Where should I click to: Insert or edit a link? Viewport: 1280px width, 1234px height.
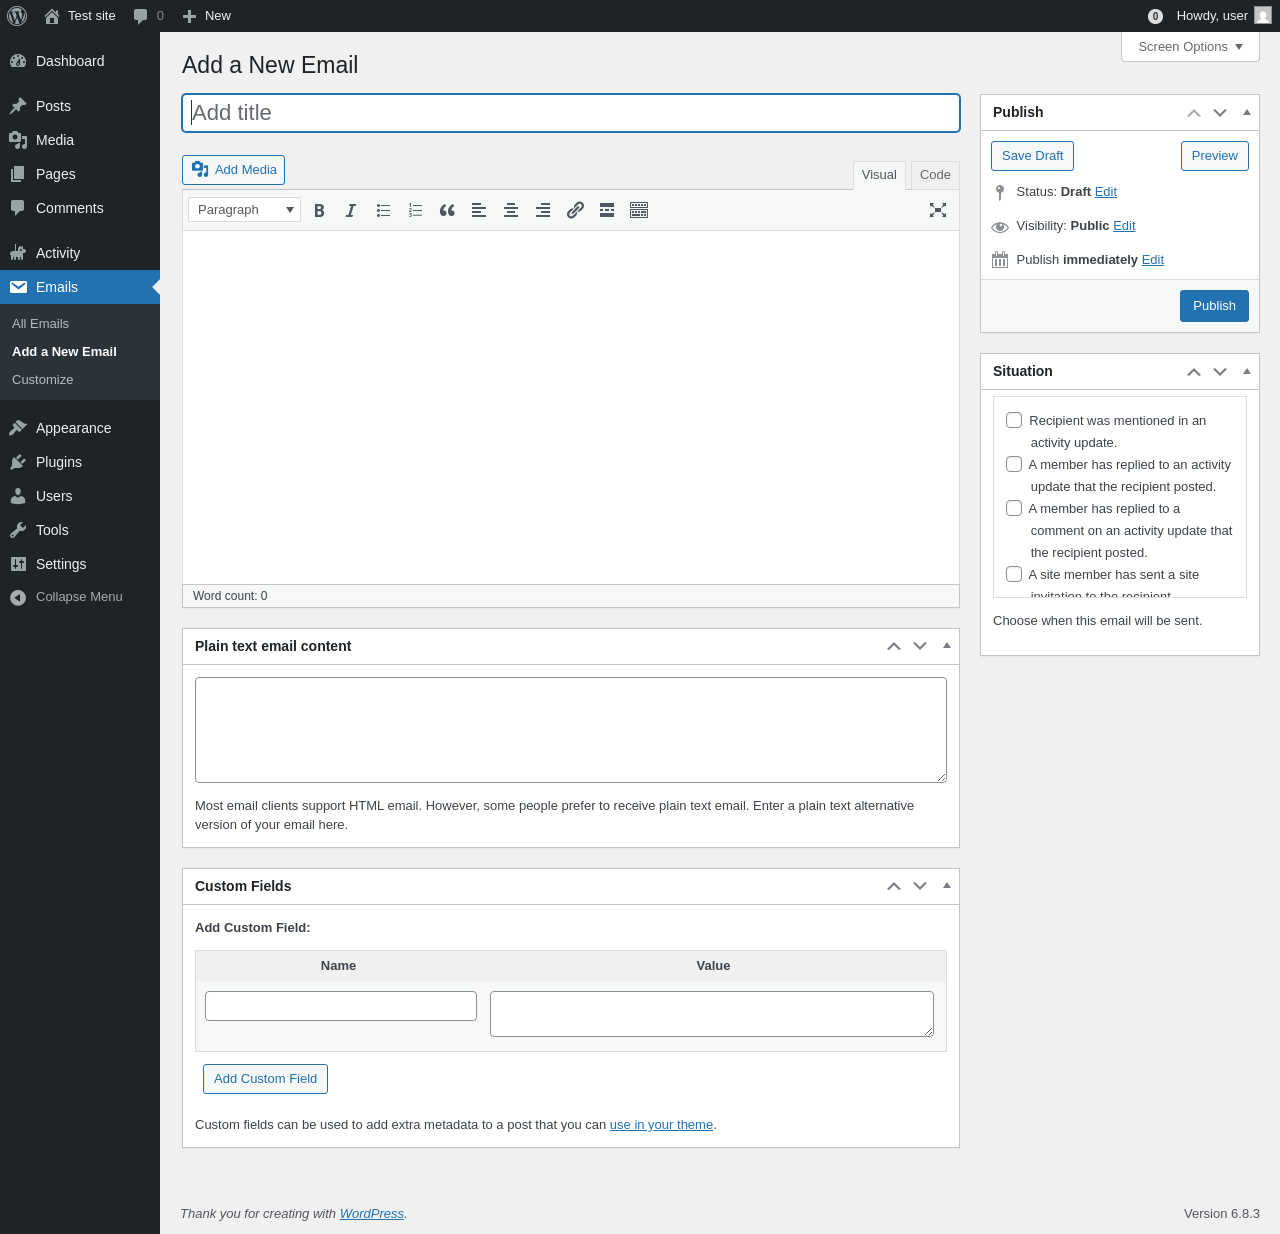coord(575,210)
